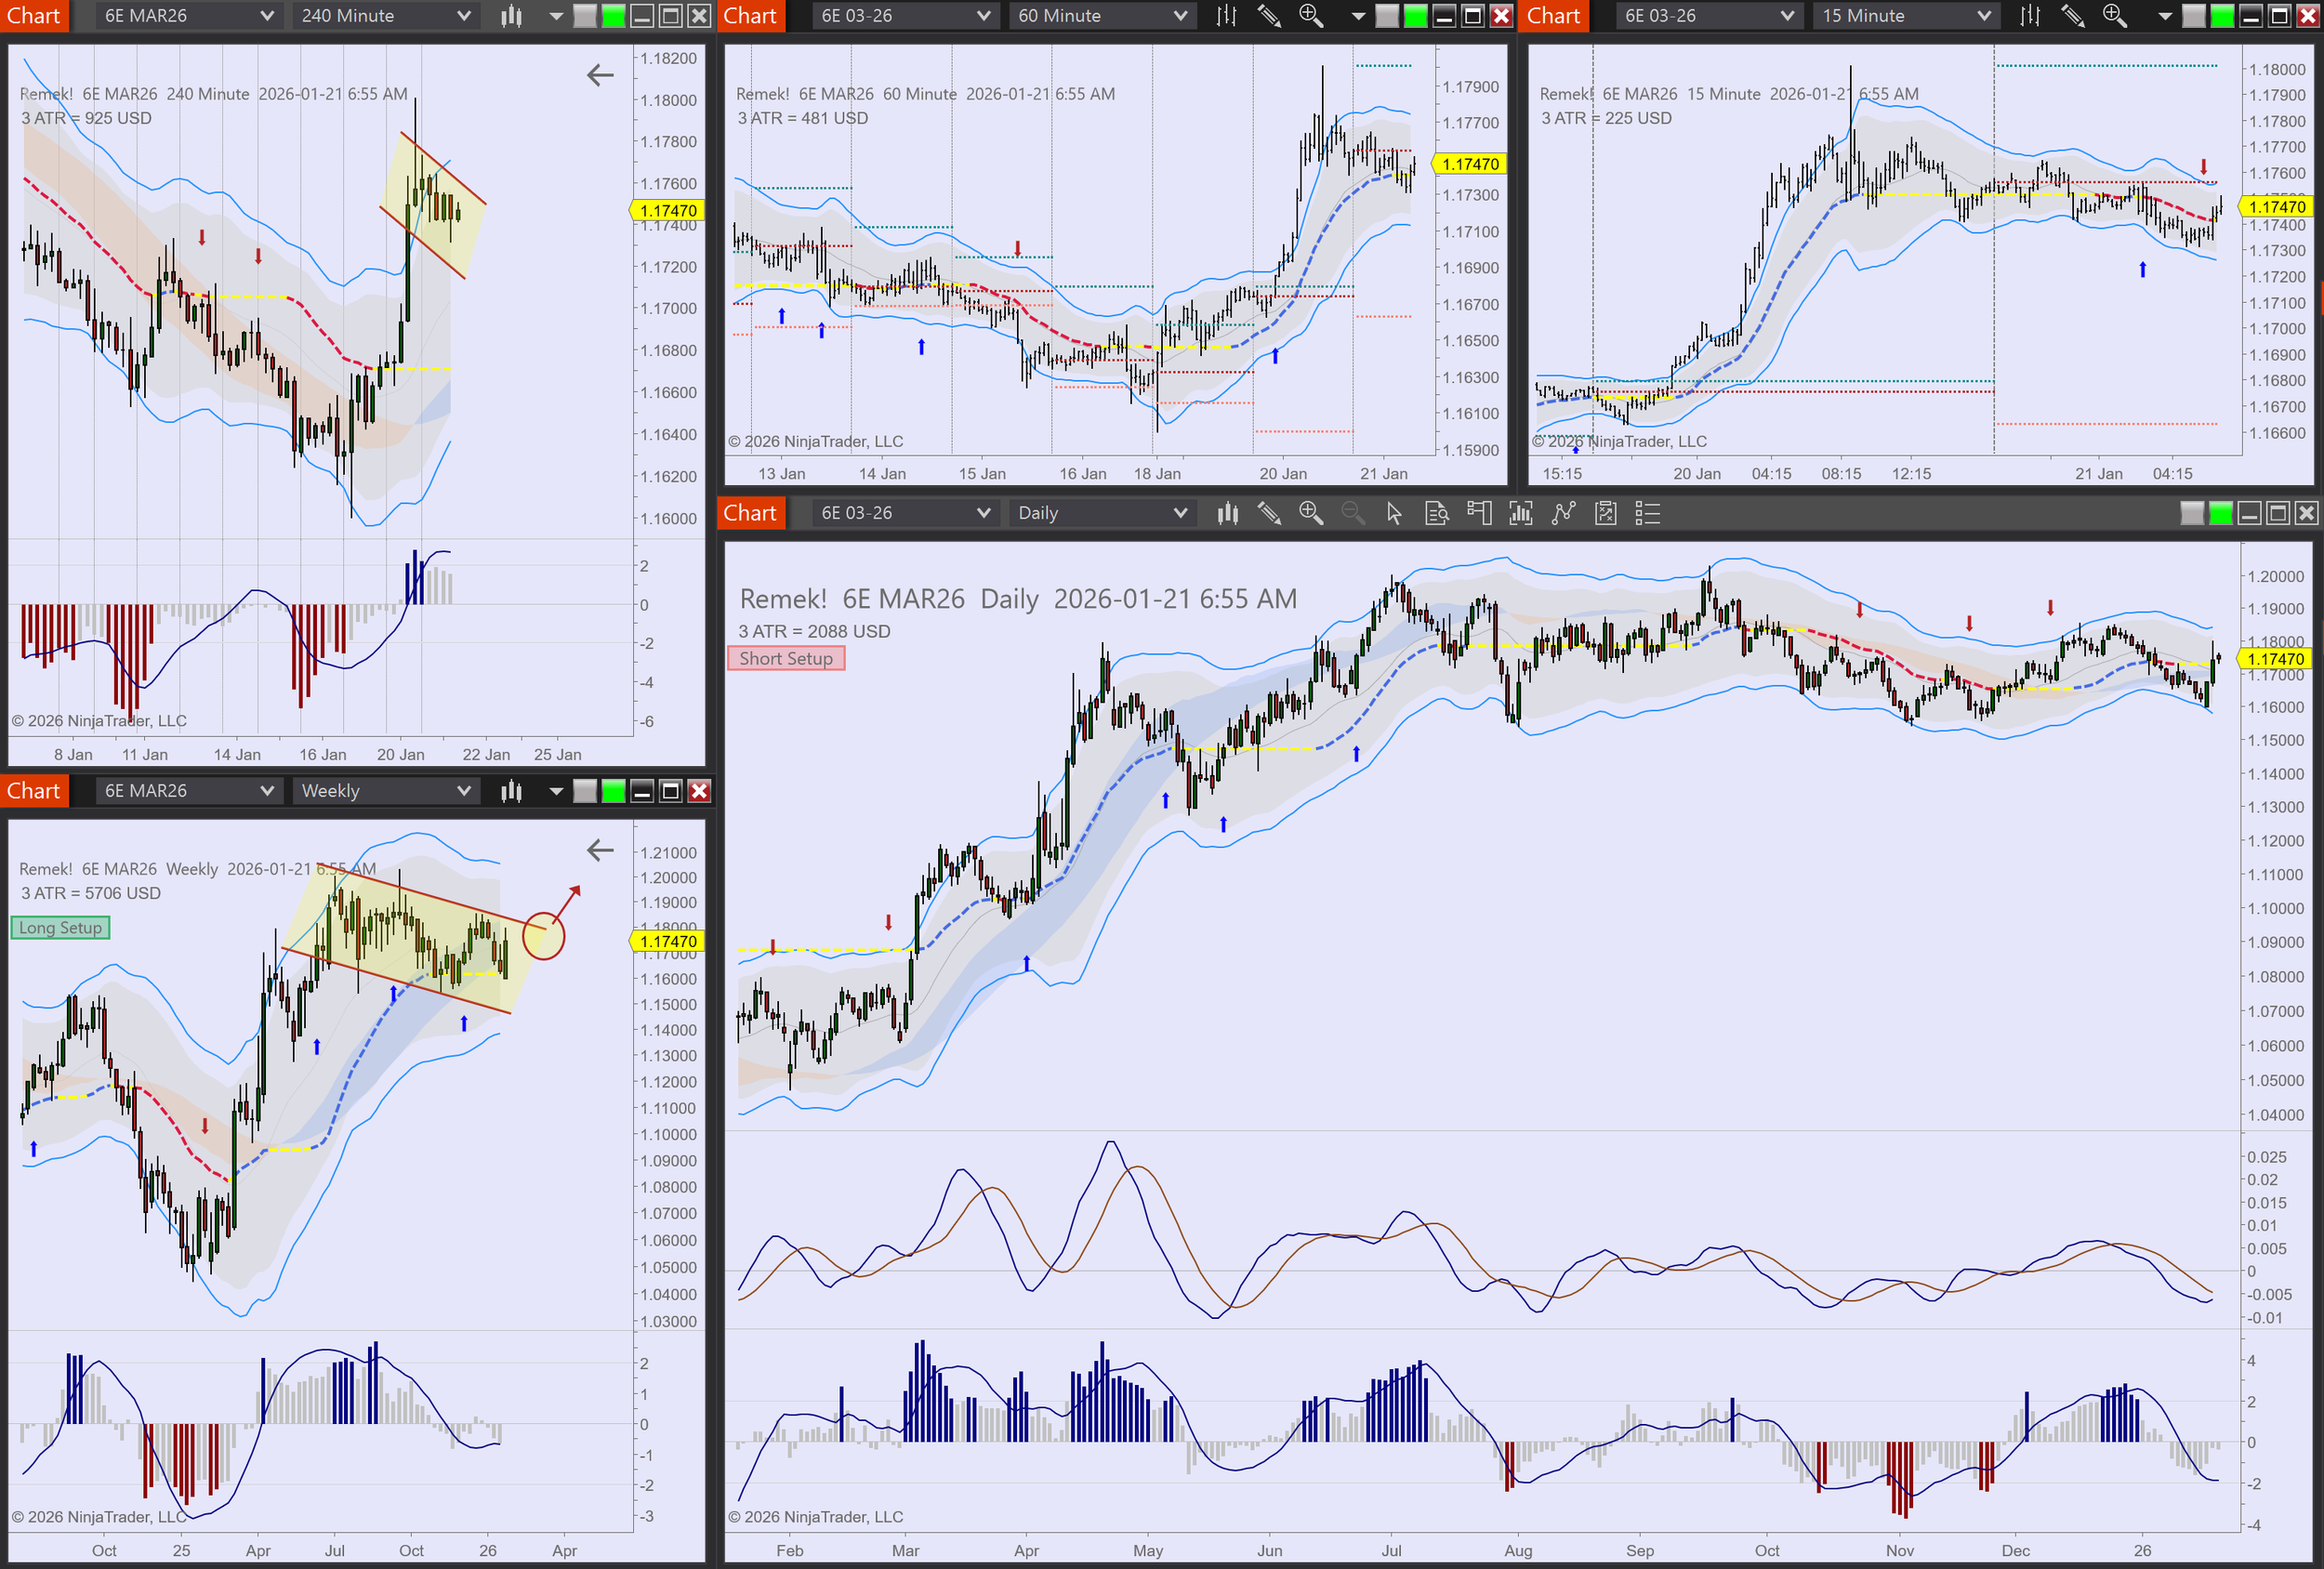Click the bar style icon in Daily chart
Screen dimensions: 2324x1569
pos(1227,513)
